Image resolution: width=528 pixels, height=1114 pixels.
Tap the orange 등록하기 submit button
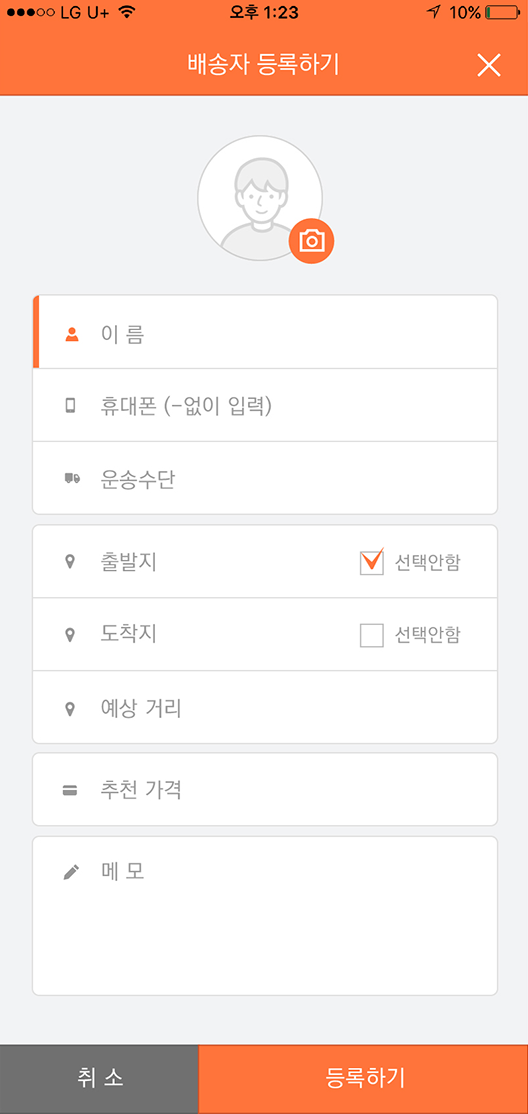[x=364, y=1079]
